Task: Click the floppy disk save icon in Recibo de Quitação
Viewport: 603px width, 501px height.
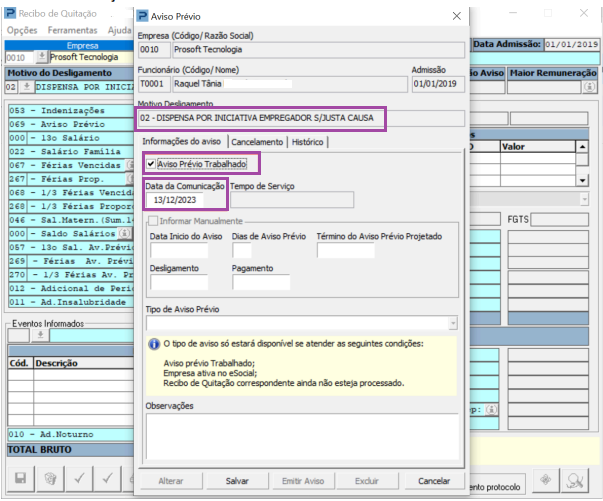Action: pos(20,479)
